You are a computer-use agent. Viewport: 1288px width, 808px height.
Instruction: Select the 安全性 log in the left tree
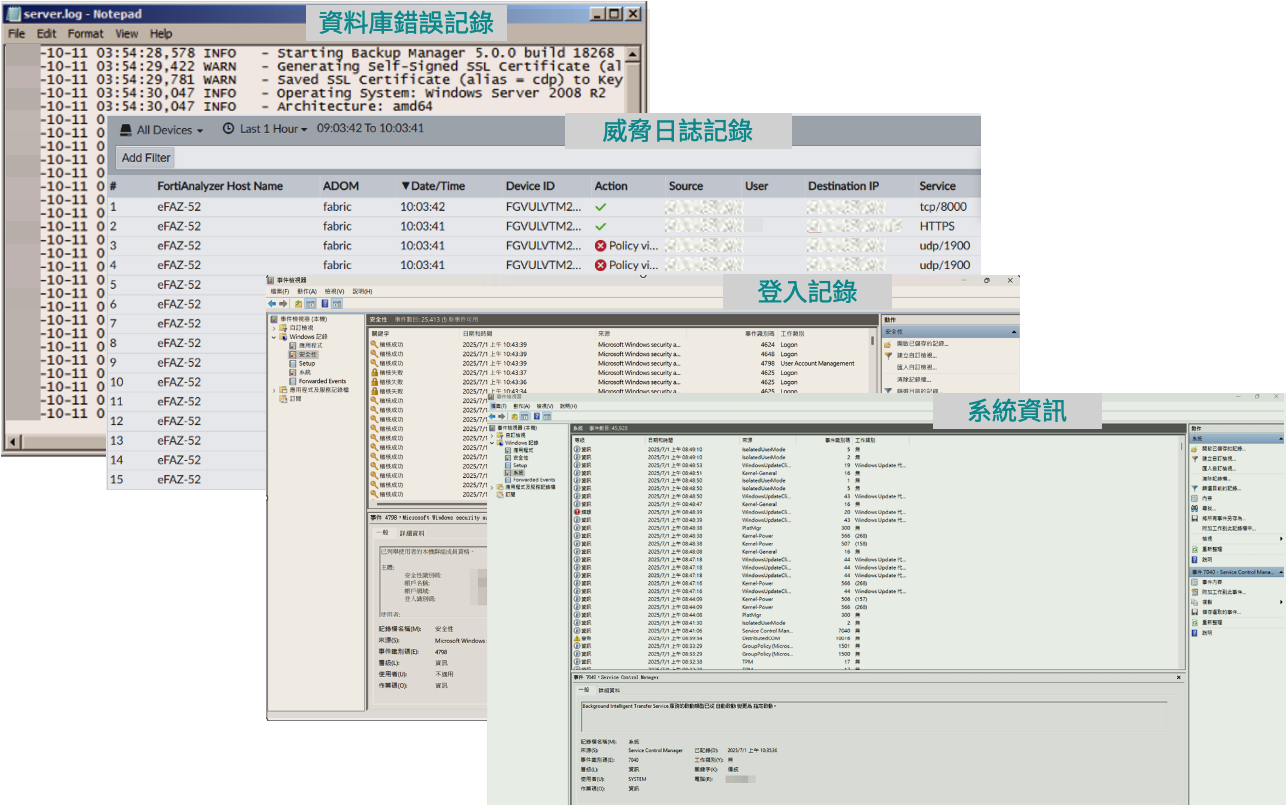307,354
